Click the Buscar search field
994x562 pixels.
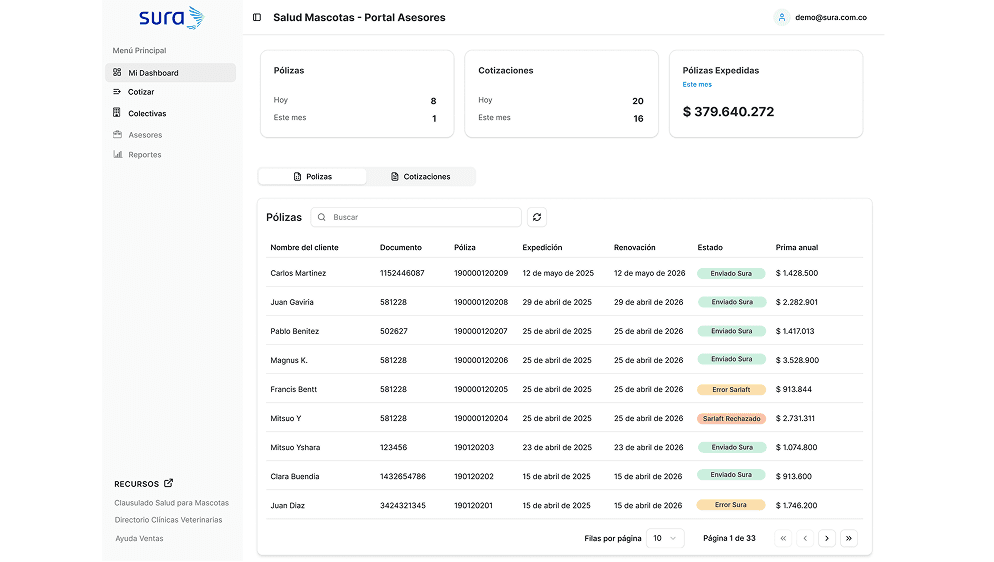(422, 217)
